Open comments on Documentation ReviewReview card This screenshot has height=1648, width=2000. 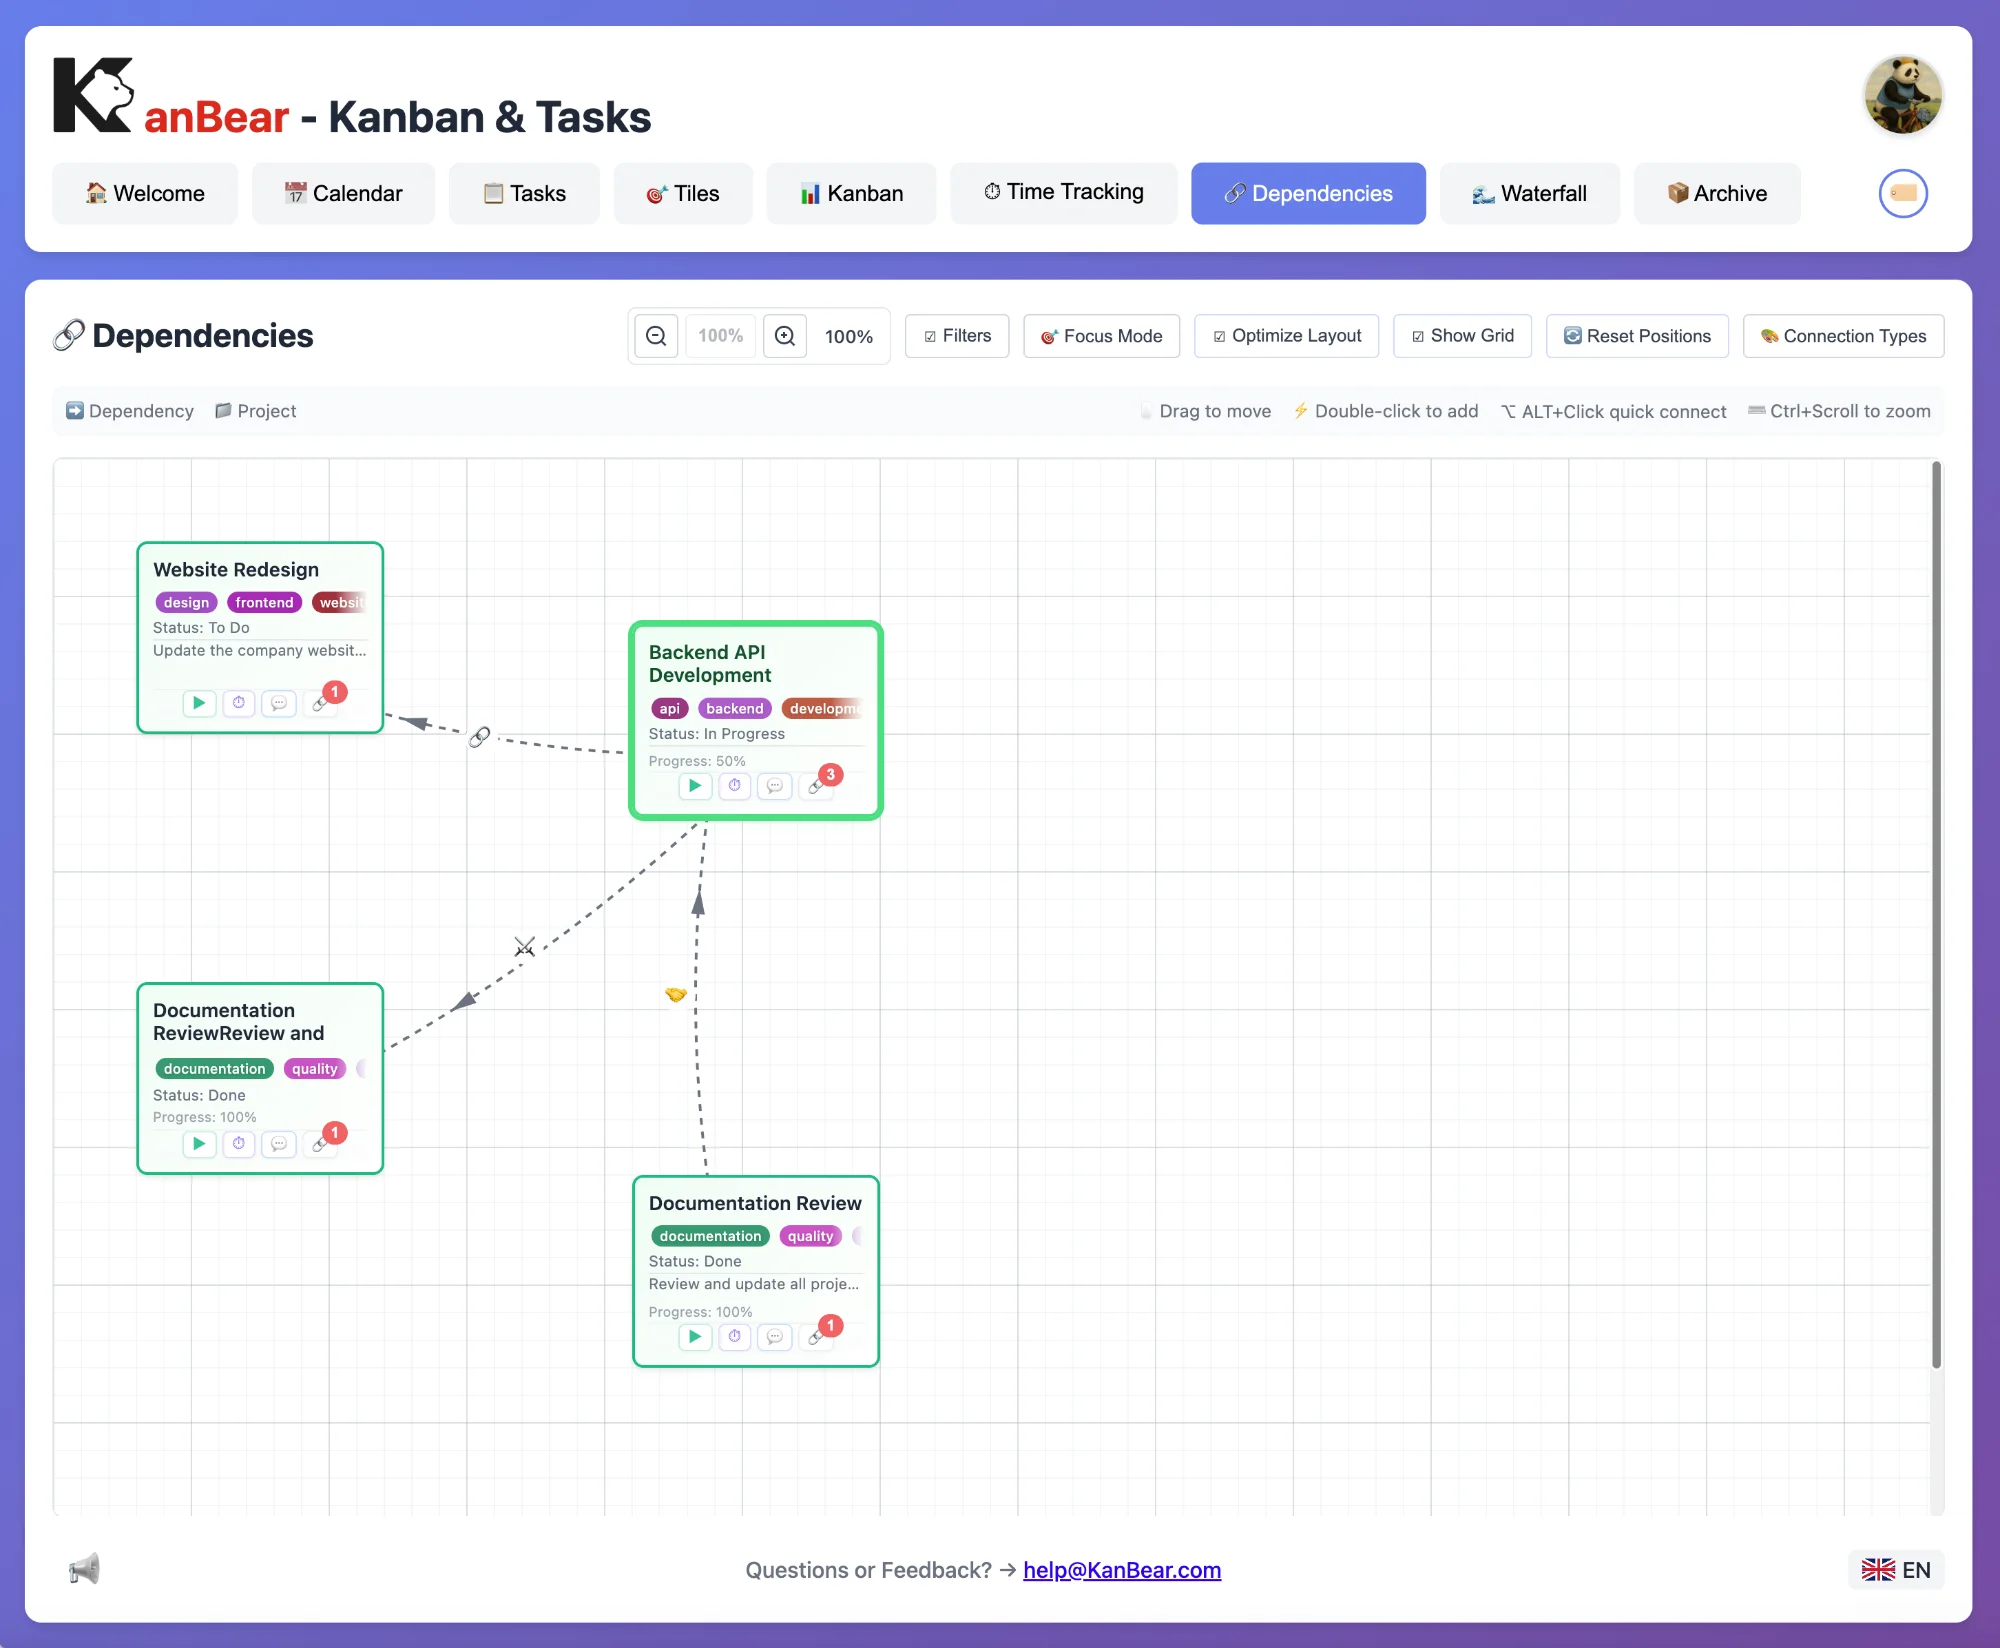click(x=279, y=1144)
